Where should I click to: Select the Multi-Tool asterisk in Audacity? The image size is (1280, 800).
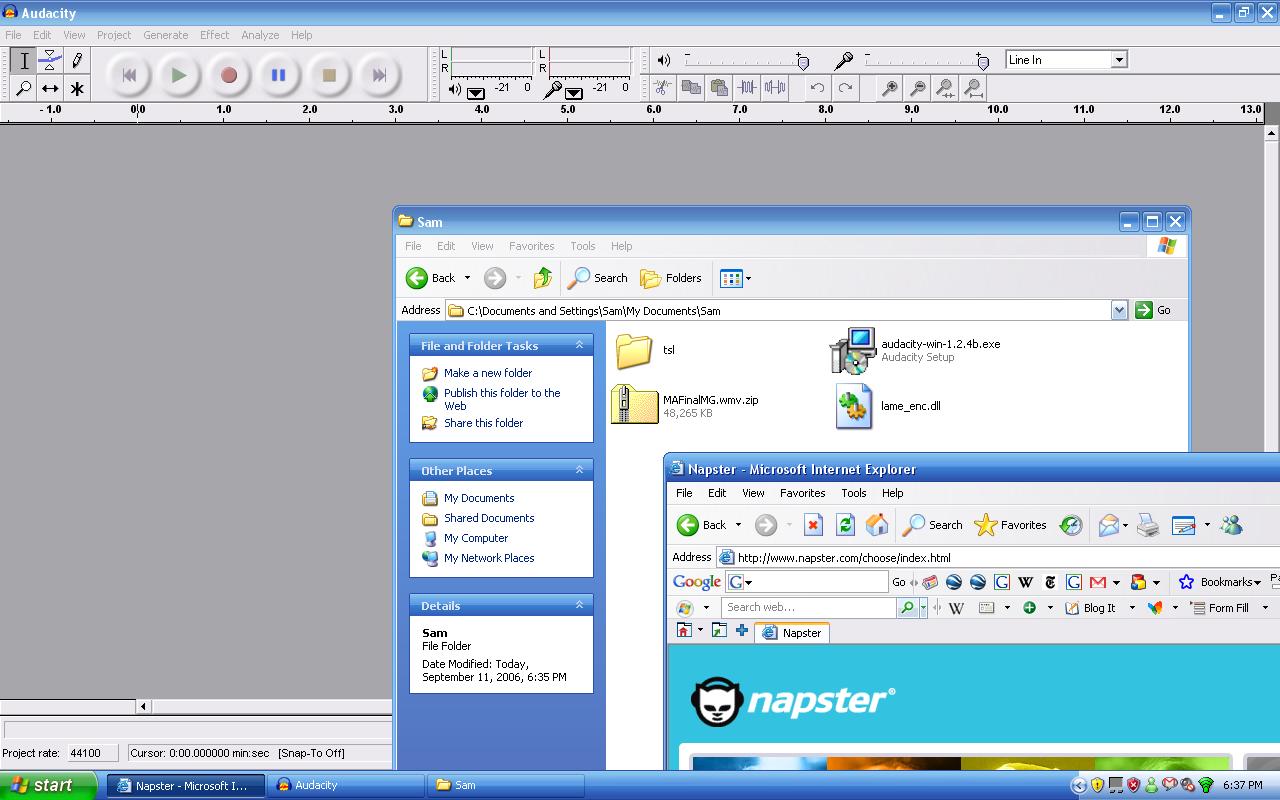click(x=77, y=88)
